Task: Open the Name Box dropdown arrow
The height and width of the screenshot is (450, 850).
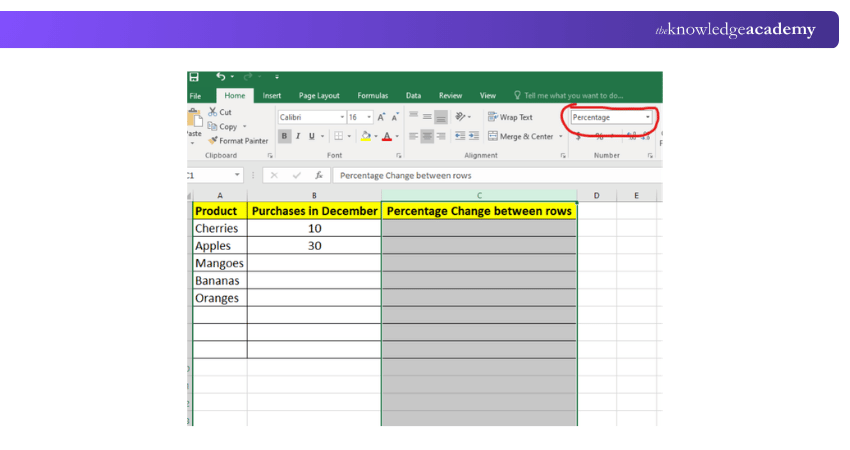Action: click(x=237, y=175)
